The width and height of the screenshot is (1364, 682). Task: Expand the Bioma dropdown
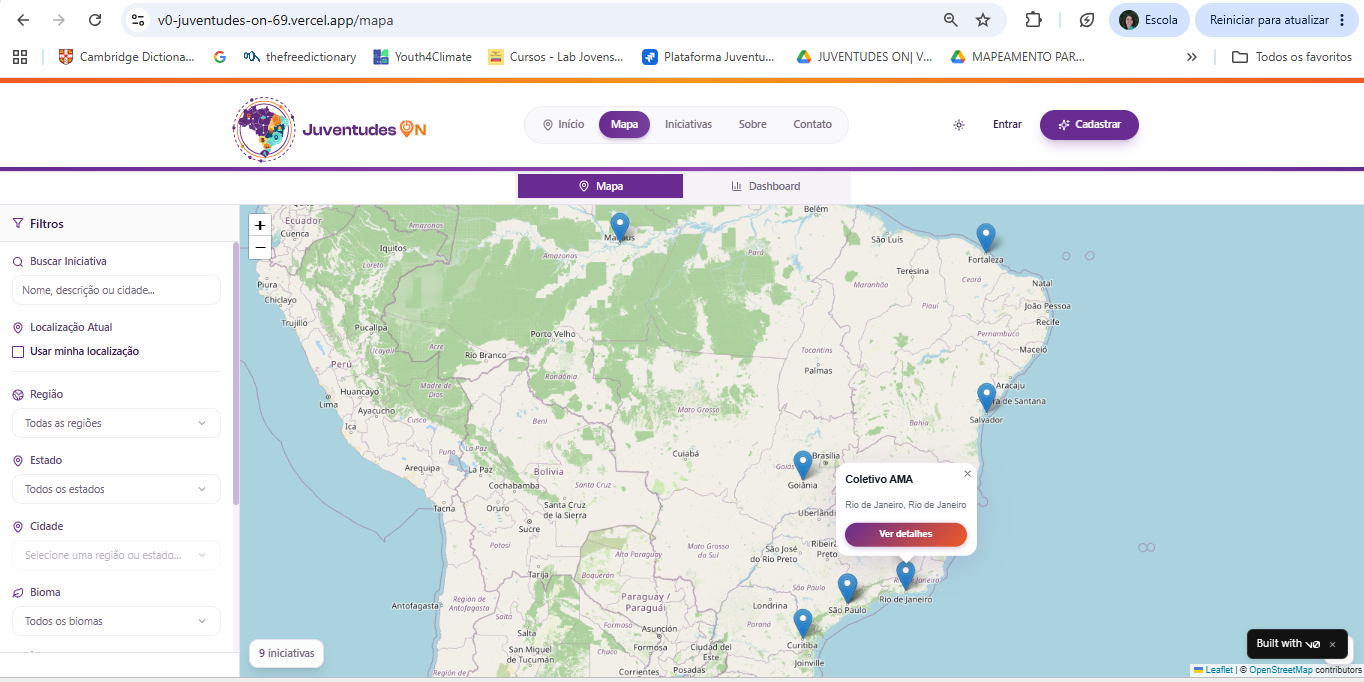(x=116, y=621)
